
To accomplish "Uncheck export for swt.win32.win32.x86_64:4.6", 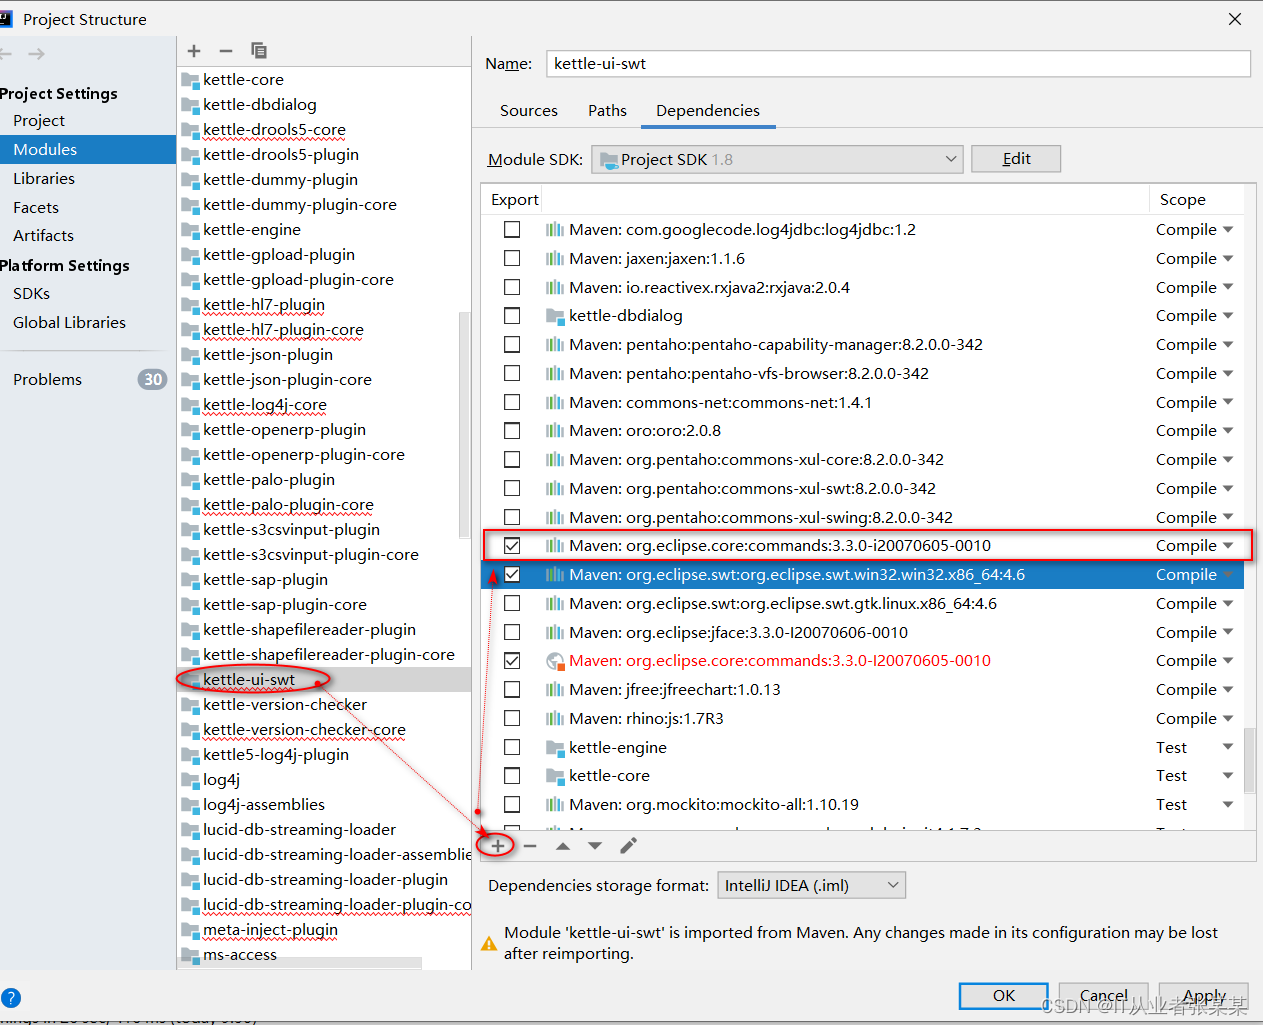I will (512, 575).
